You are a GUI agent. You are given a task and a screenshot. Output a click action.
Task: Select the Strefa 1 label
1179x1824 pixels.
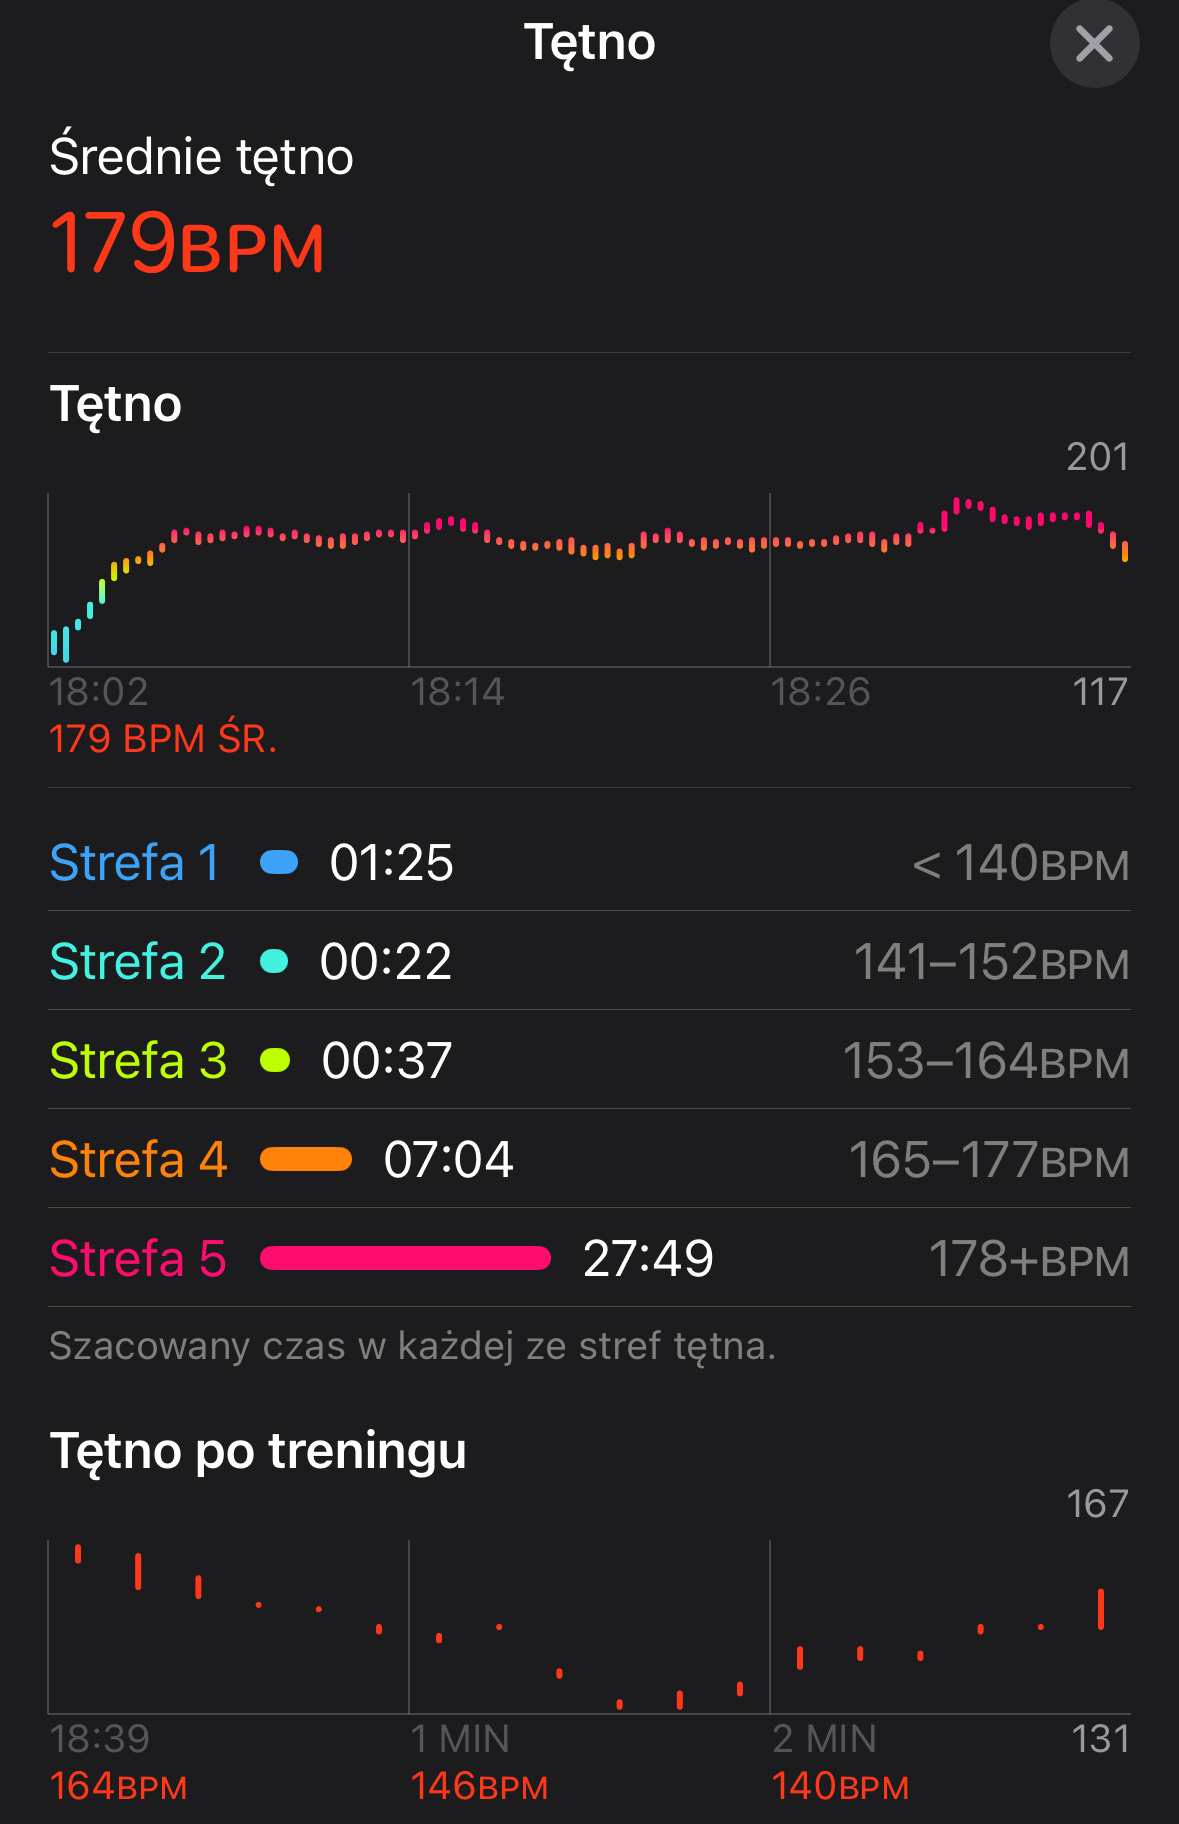click(134, 862)
